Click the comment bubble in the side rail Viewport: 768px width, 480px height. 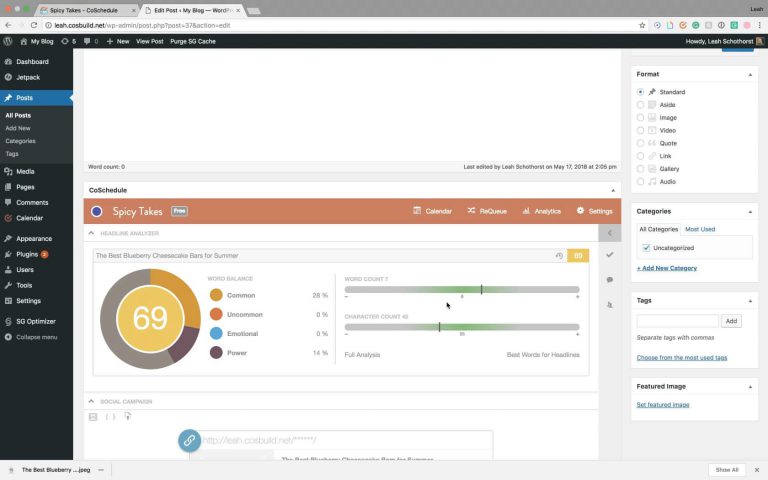click(610, 280)
